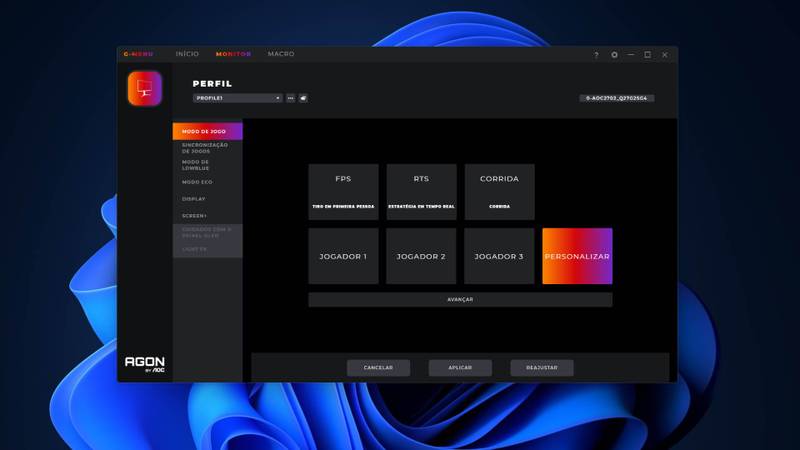
Task: Open Modo de LowBlue section
Action: tap(208, 165)
